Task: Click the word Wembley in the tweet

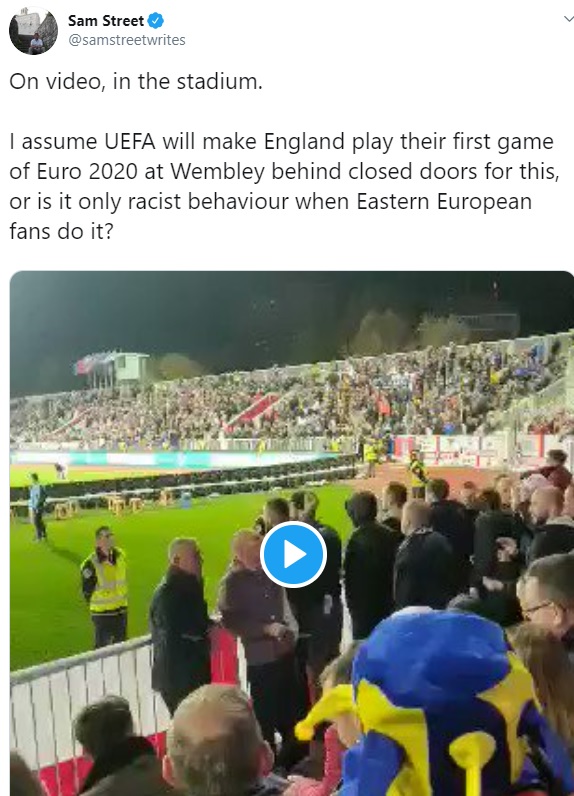Action: [217, 172]
